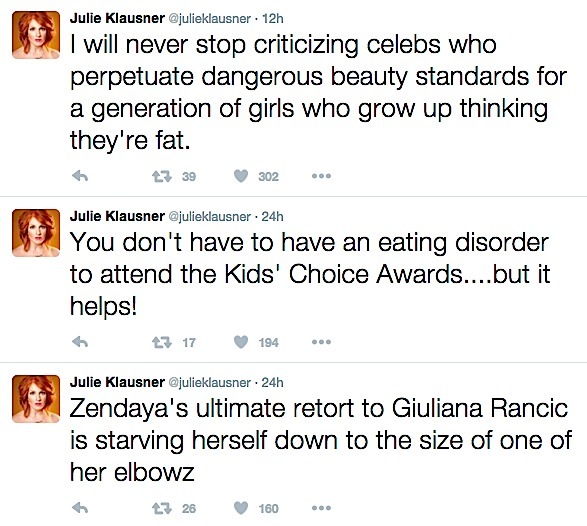Screen dimensions: 587x526
Task: Like the tweet with 160 likes
Action: click(x=241, y=508)
